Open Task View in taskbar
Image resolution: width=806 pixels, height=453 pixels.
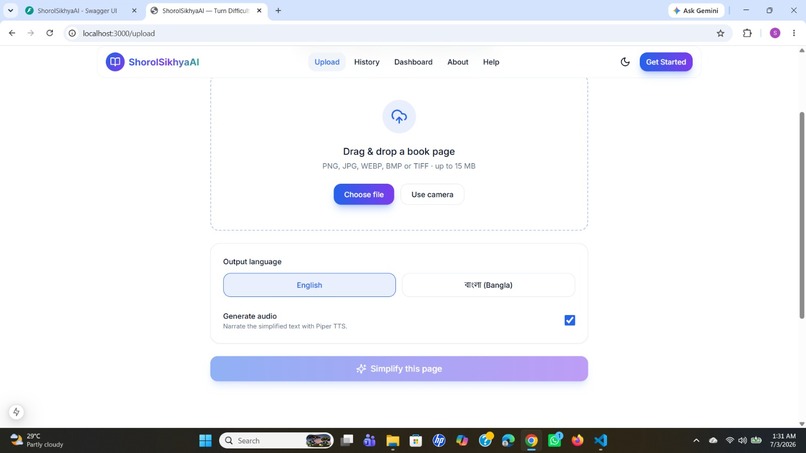347,441
